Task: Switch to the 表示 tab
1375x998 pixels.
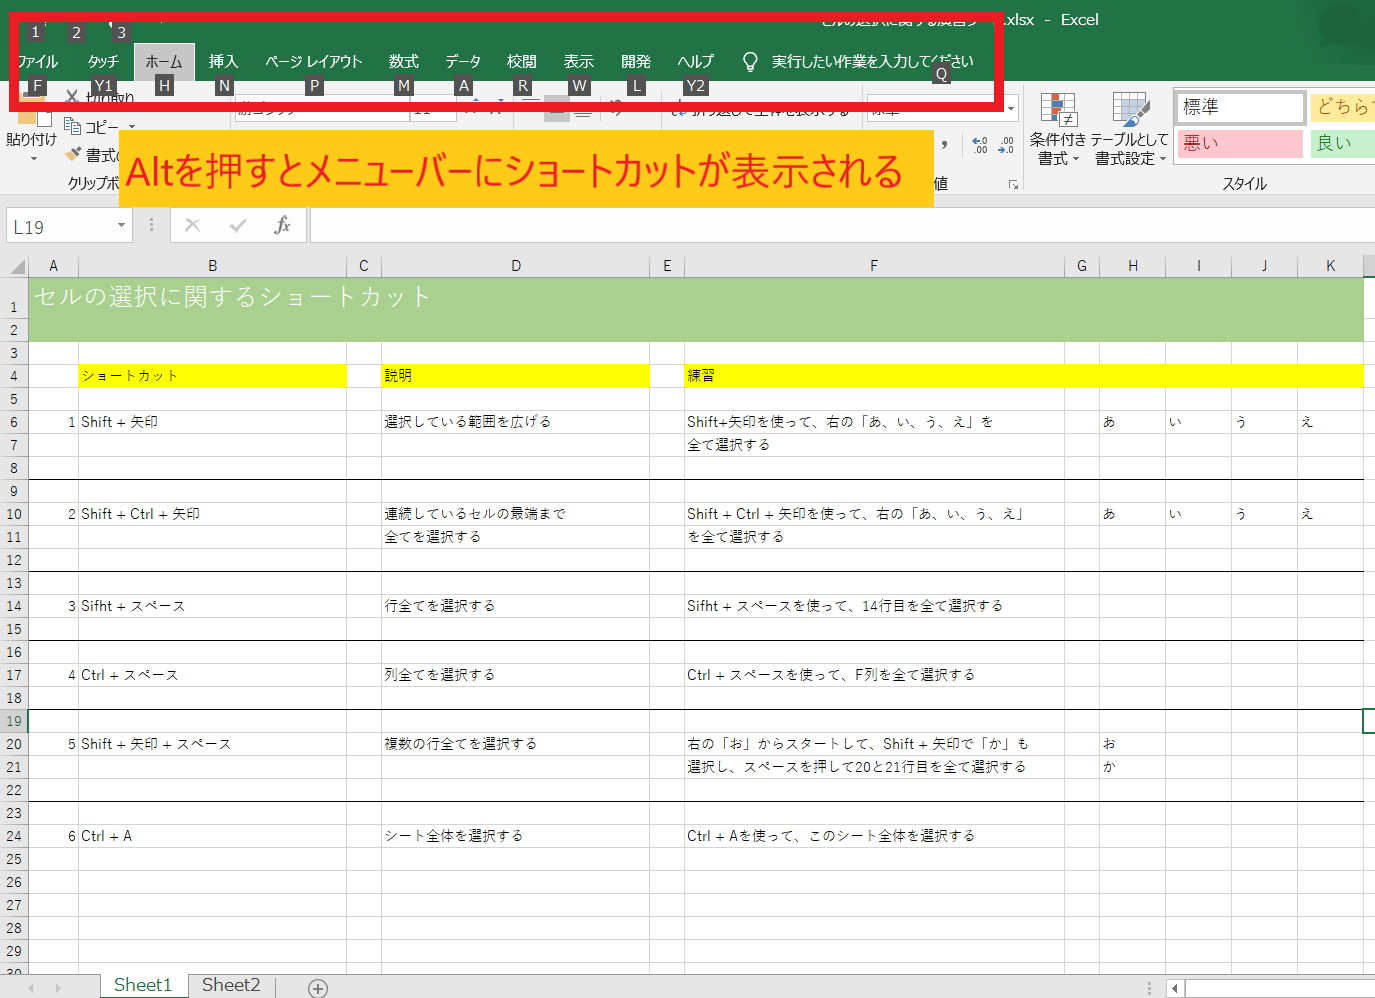Action: 578,62
